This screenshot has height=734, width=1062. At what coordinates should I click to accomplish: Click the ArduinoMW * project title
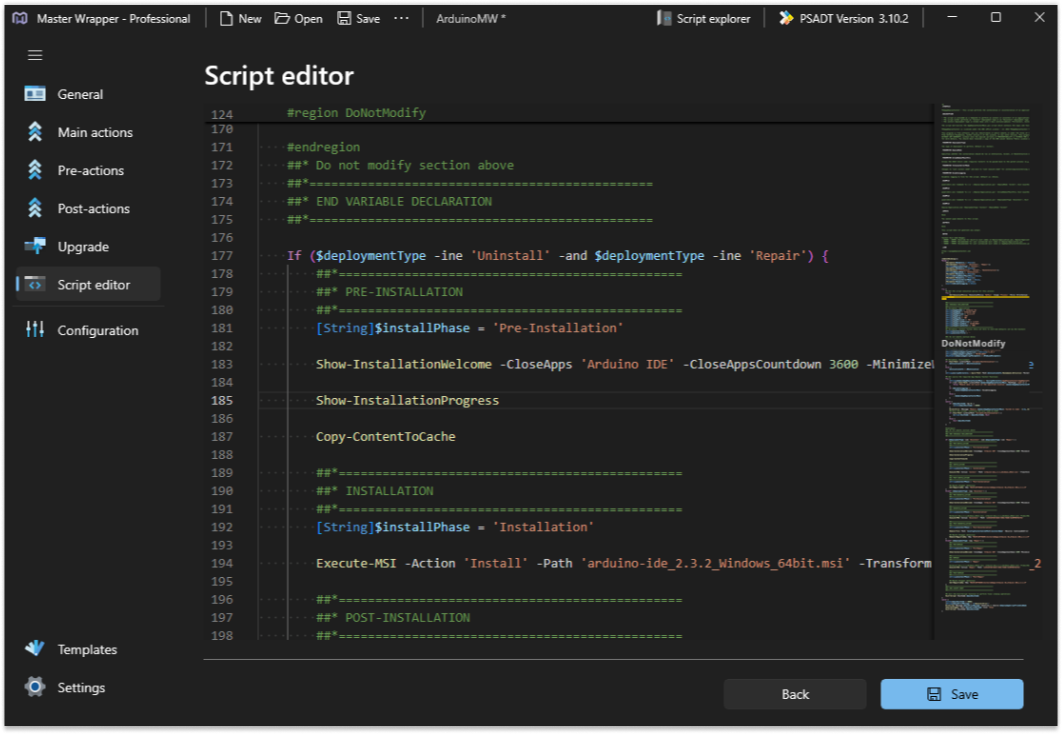click(471, 19)
